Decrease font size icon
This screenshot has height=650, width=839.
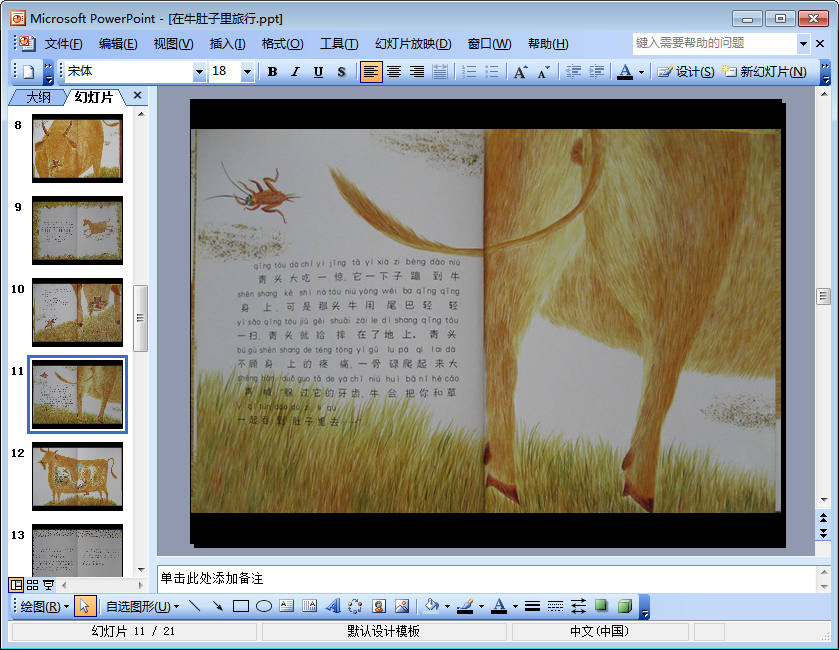click(544, 72)
